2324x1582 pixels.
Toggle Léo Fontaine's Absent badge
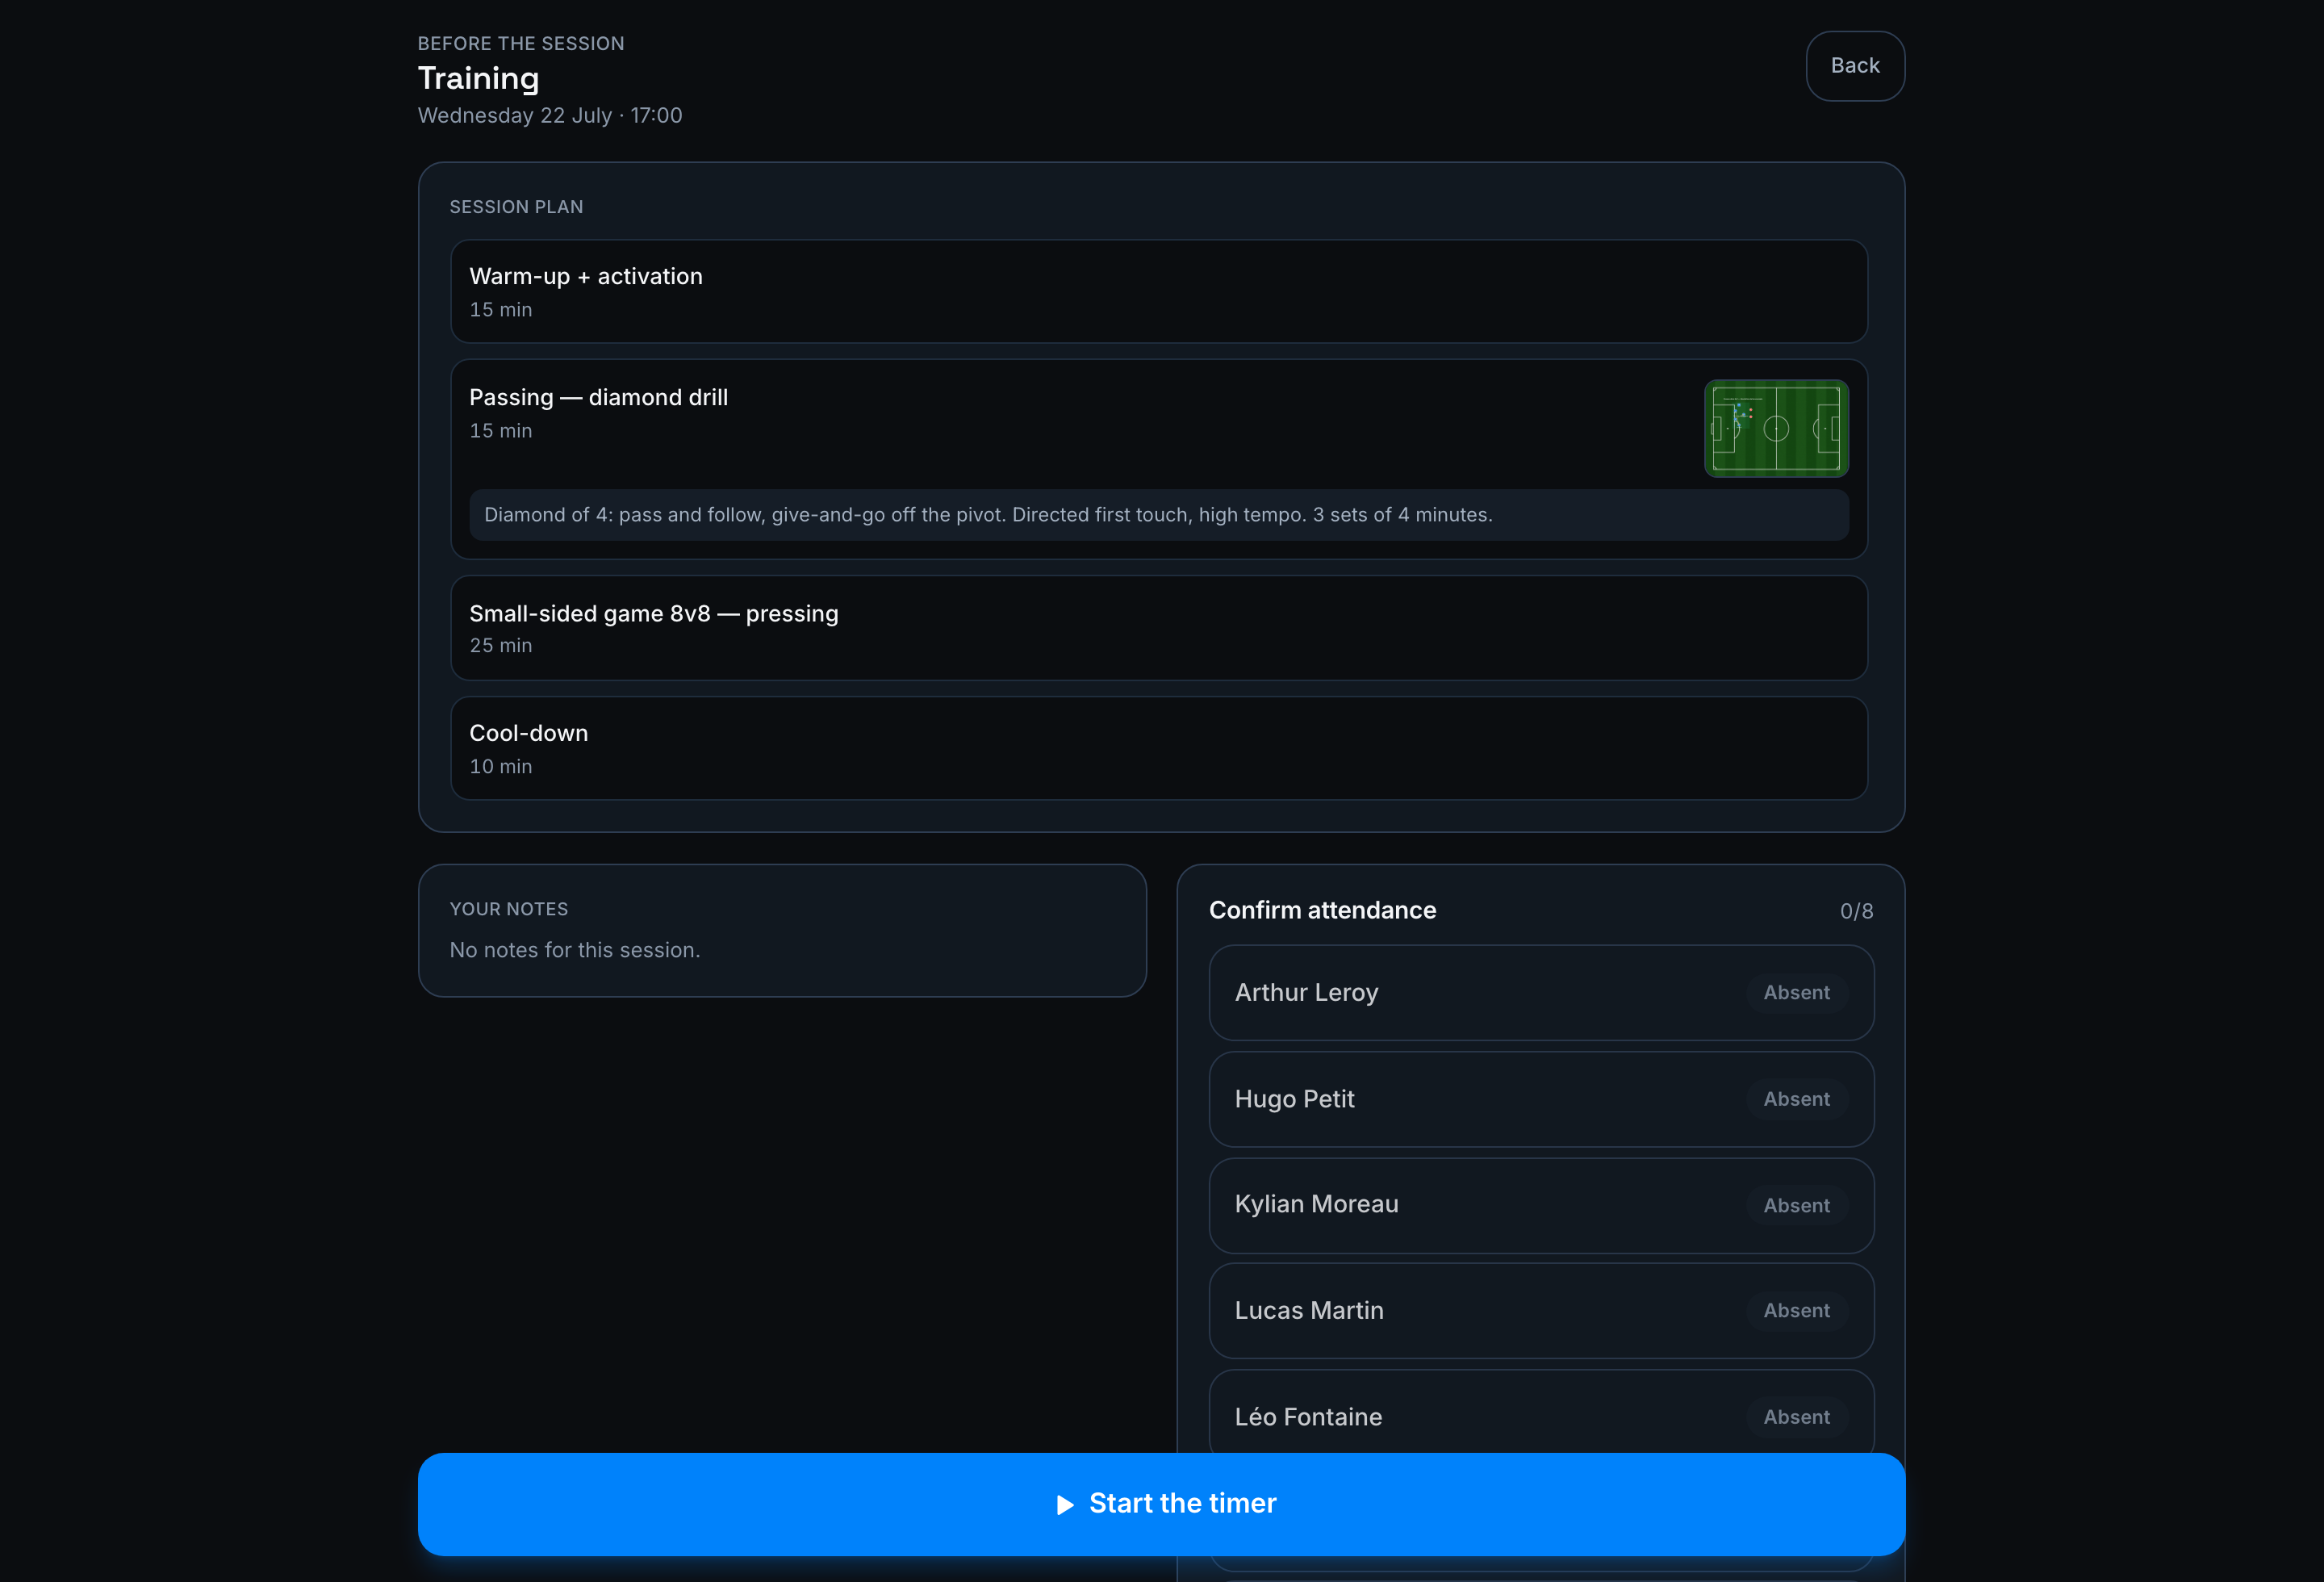pyautogui.click(x=1796, y=1417)
